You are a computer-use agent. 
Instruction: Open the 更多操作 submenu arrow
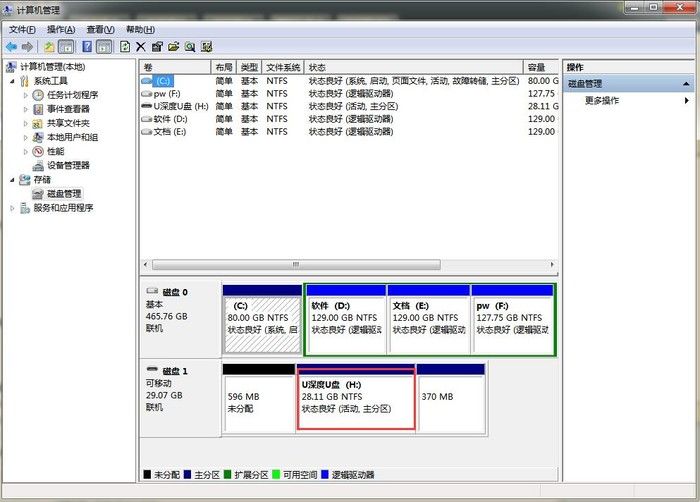coord(687,101)
